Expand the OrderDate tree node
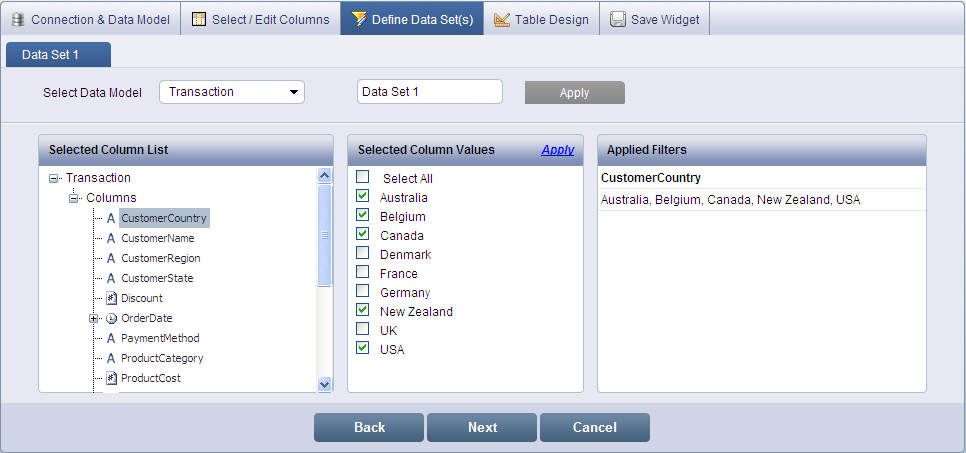The image size is (966, 453). coord(93,318)
